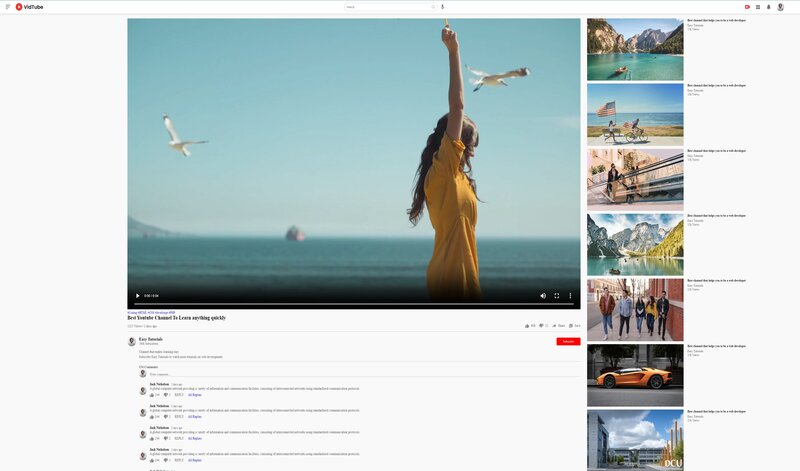Toggle fullscreen mode on video player
800x471 pixels.
557,296
